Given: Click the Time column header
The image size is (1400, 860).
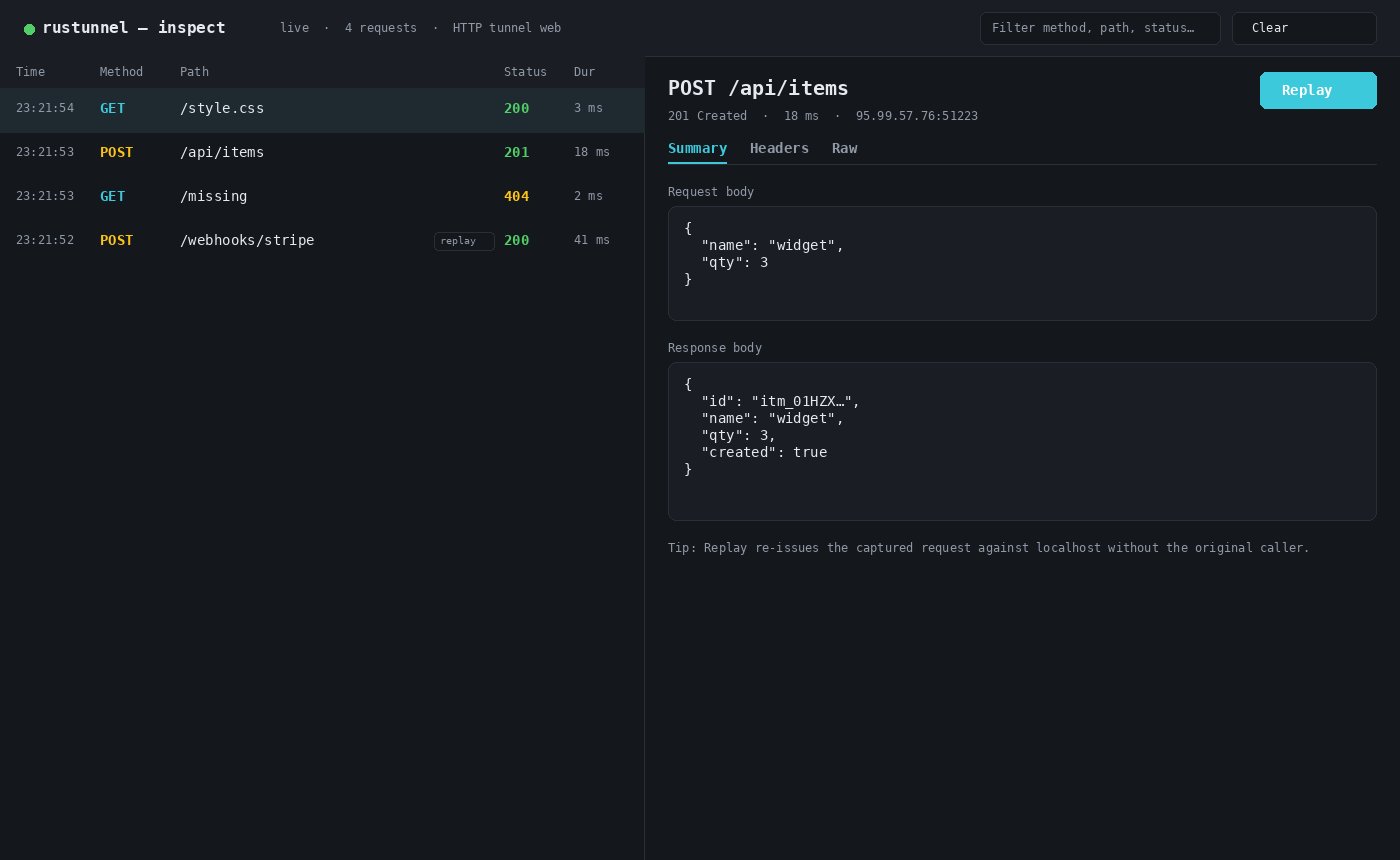Looking at the screenshot, I should pos(30,72).
